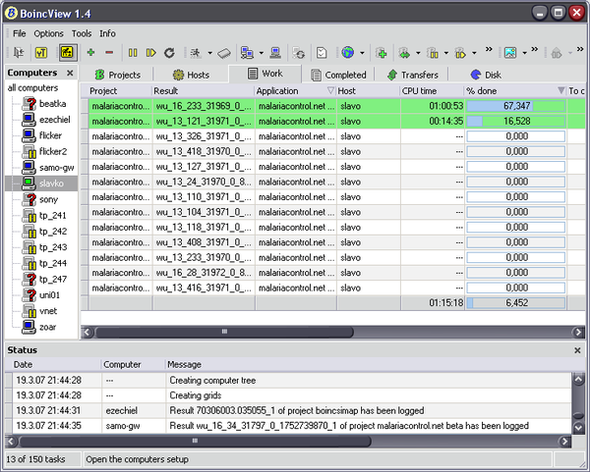The image size is (590, 472).
Task: Sort status log by Date header
Action: 56,364
